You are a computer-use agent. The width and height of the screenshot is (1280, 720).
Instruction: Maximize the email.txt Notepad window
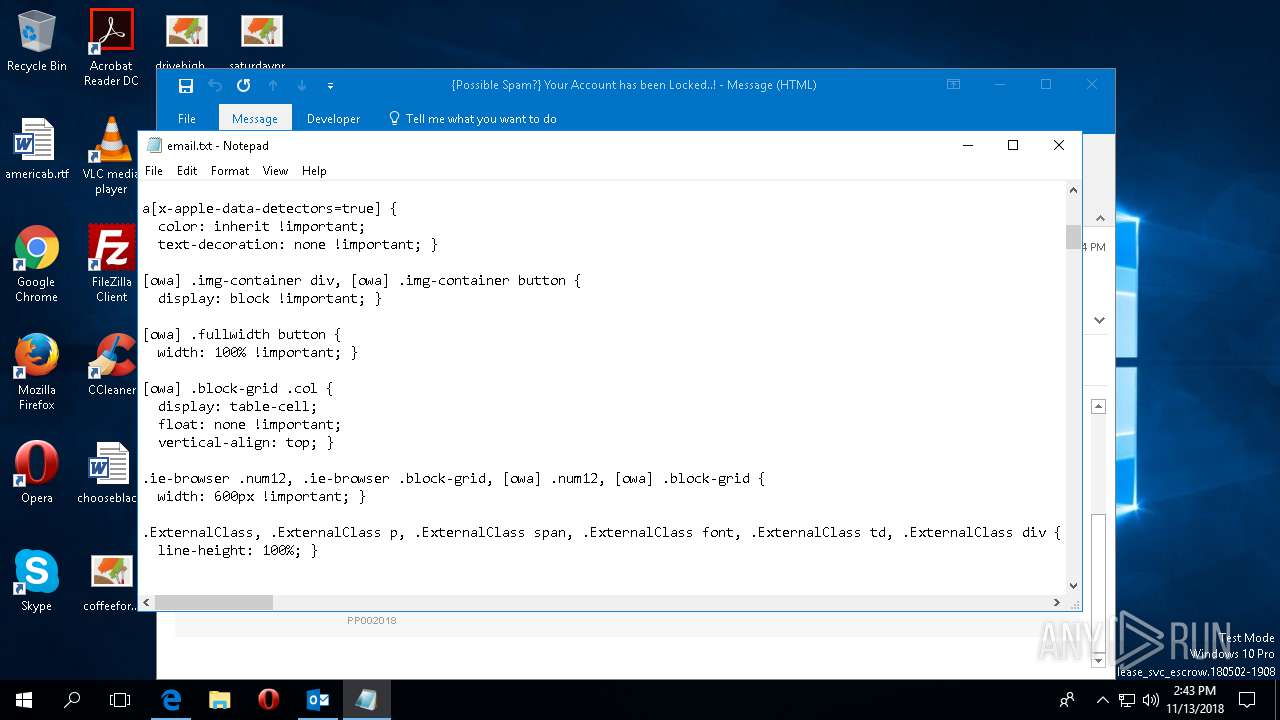point(1013,145)
